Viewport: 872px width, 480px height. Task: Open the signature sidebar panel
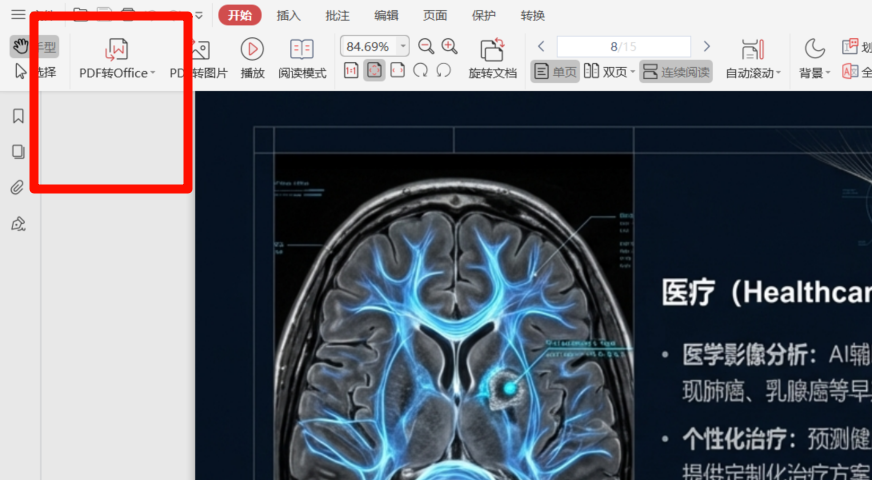(x=18, y=224)
